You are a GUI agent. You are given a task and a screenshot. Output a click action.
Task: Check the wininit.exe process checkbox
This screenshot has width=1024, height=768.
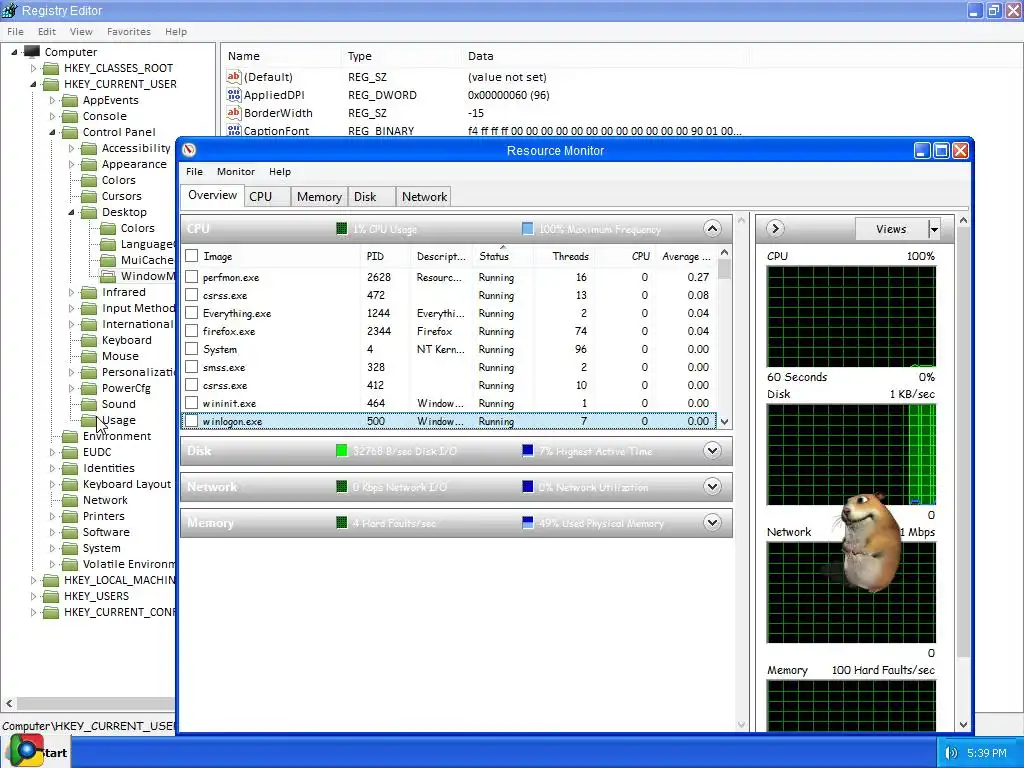click(x=191, y=403)
